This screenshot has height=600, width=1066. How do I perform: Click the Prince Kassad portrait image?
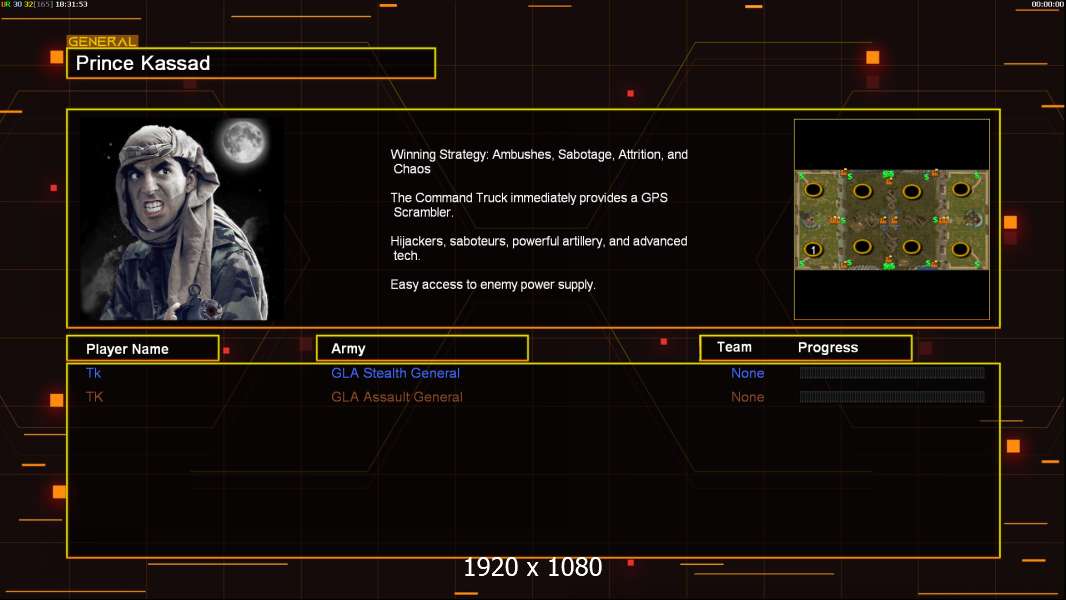(x=182, y=219)
